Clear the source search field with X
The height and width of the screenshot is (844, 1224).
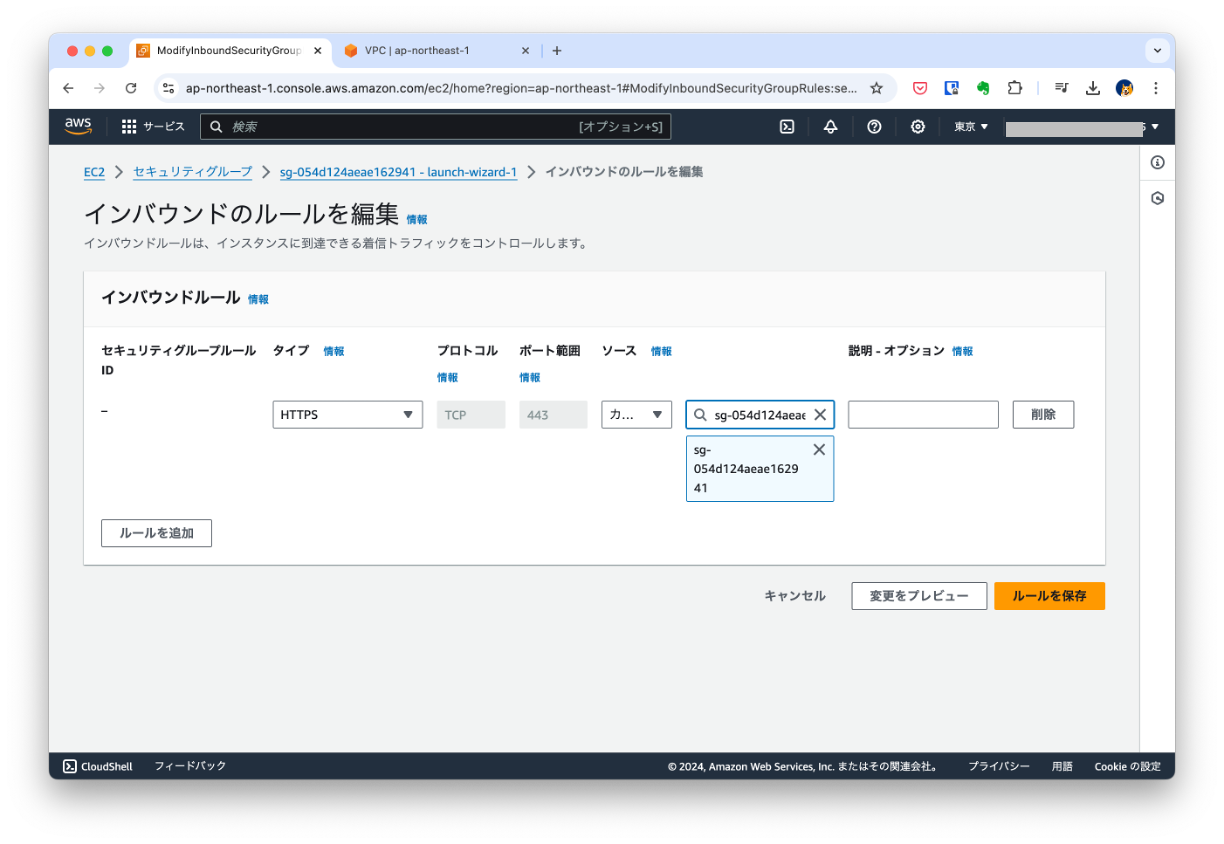[820, 415]
